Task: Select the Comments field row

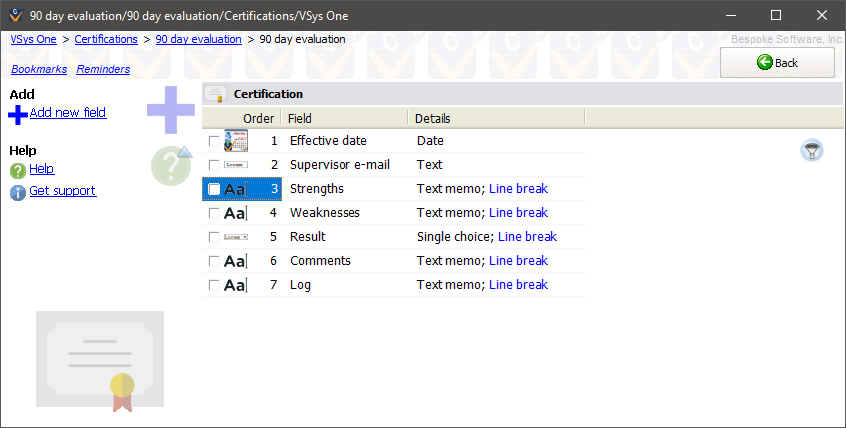Action: click(319, 261)
